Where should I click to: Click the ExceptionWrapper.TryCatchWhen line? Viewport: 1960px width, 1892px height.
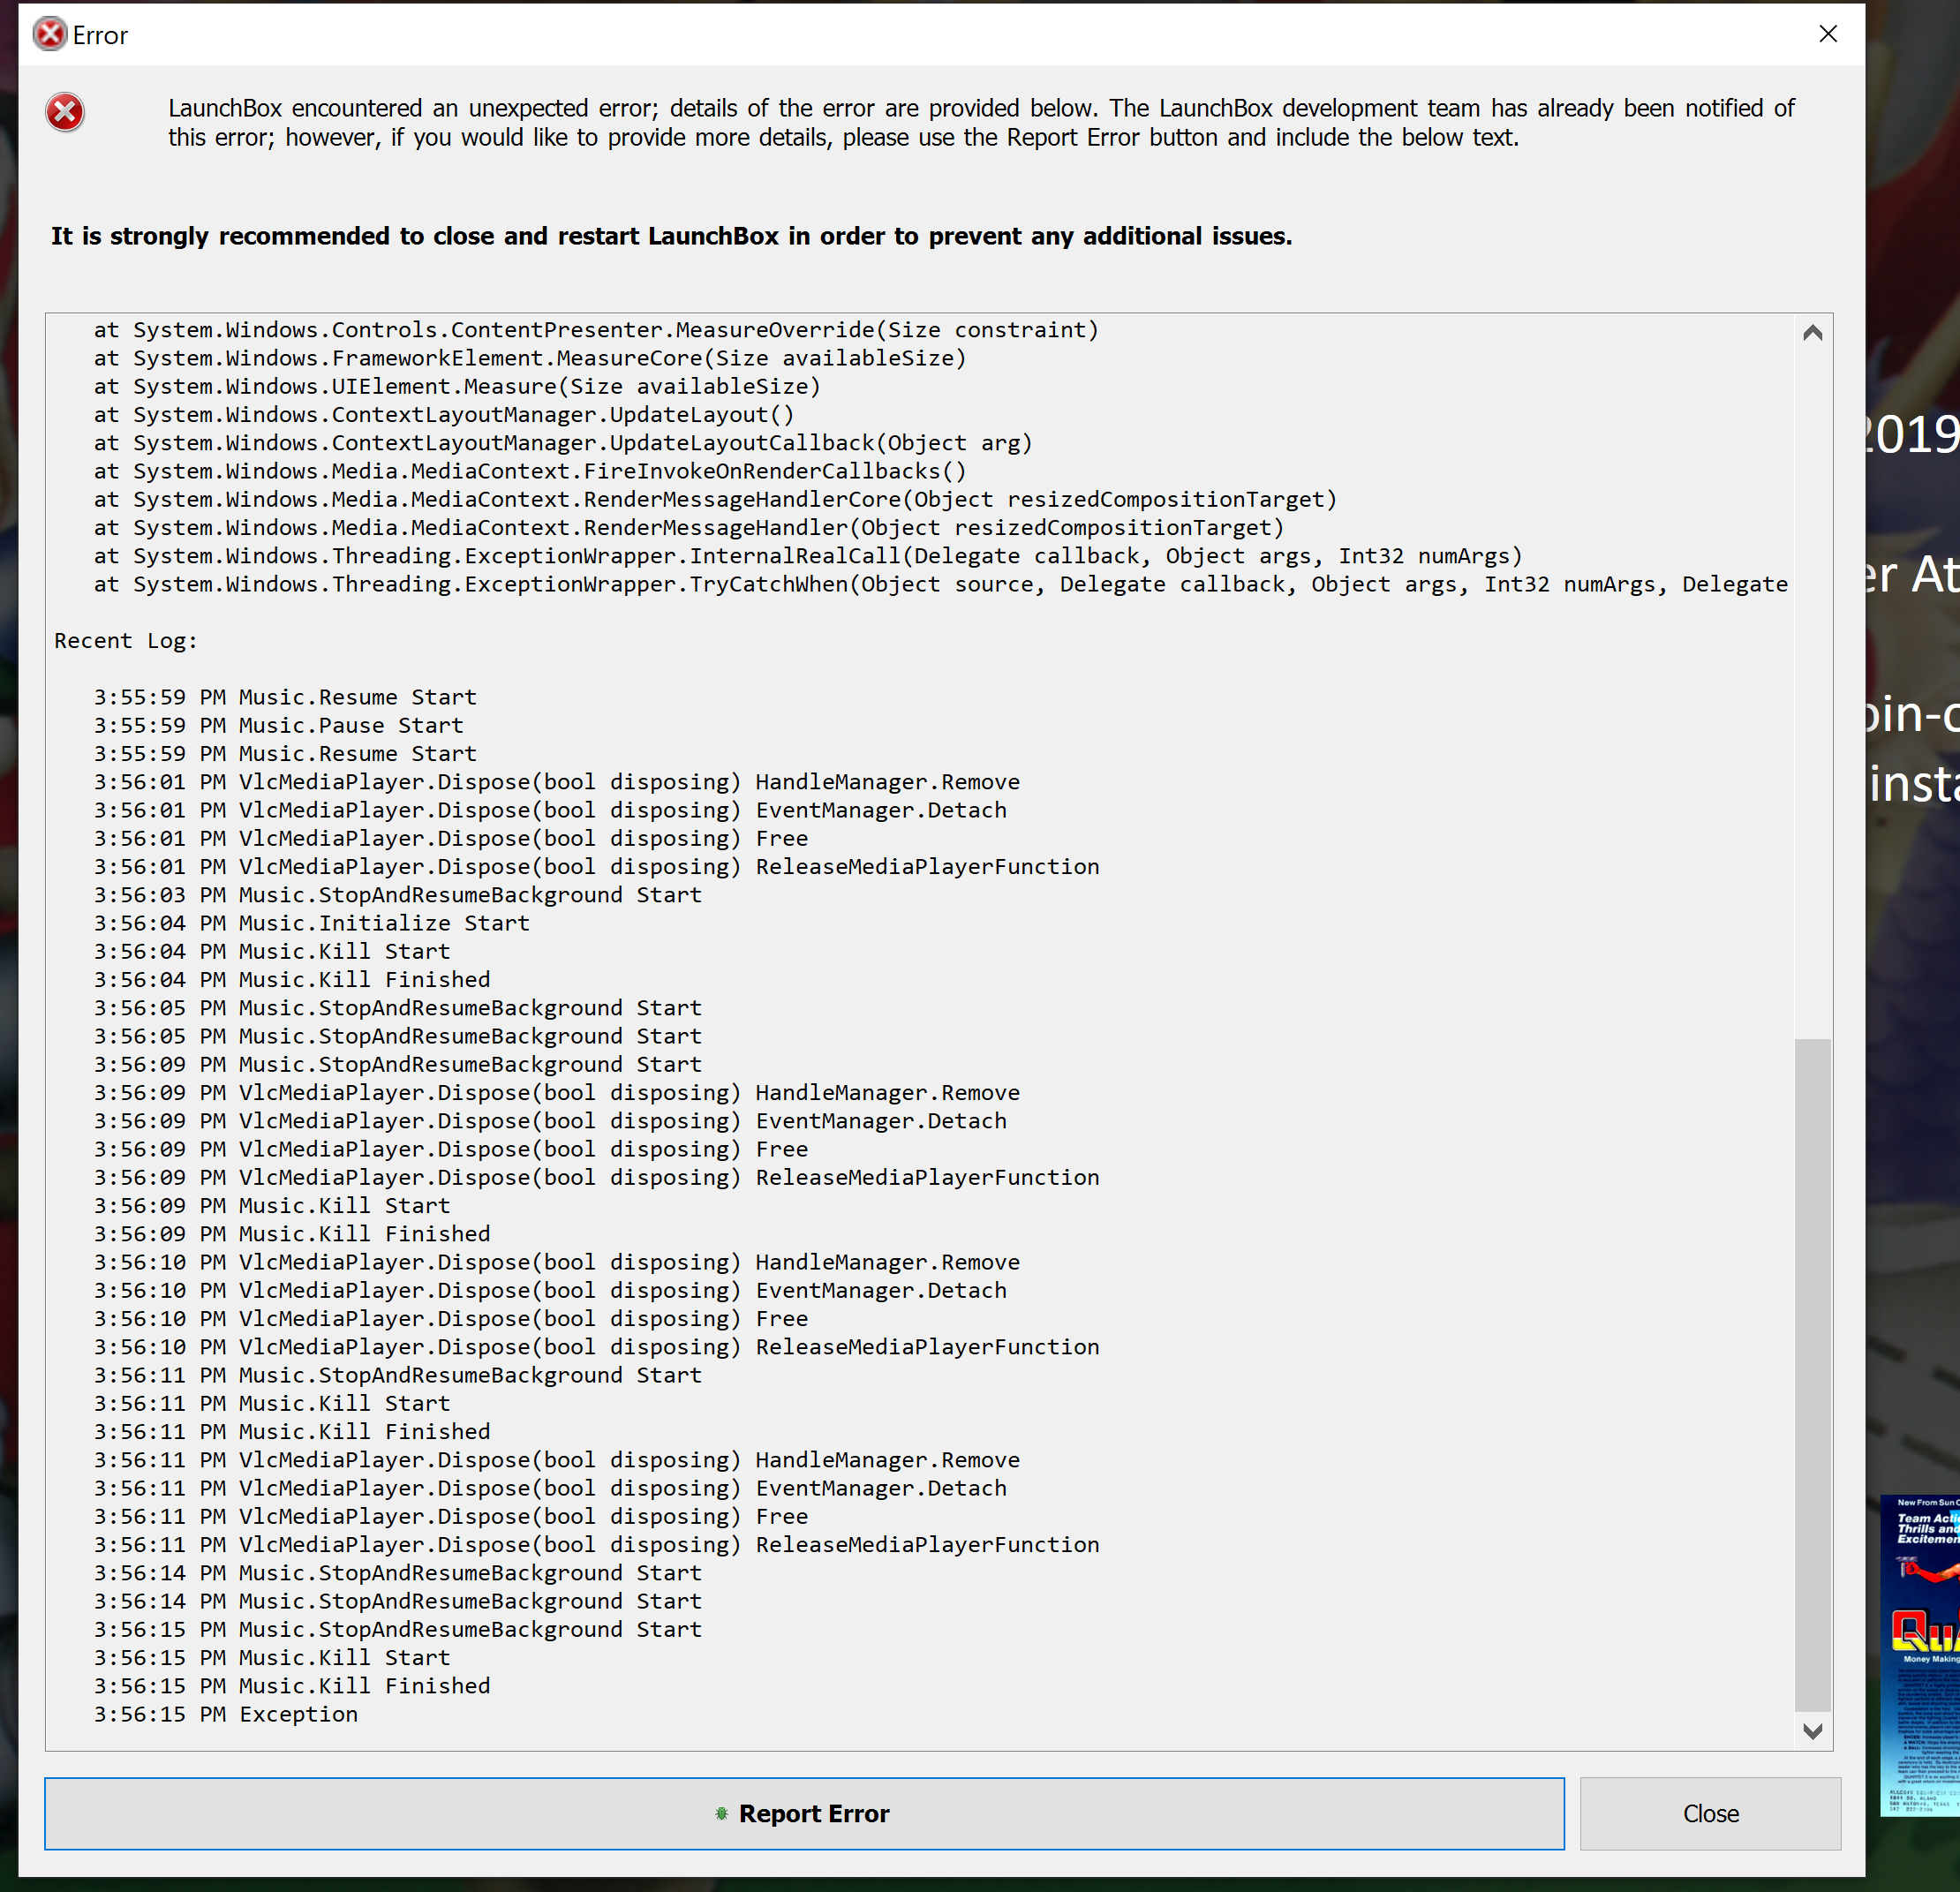pos(941,584)
